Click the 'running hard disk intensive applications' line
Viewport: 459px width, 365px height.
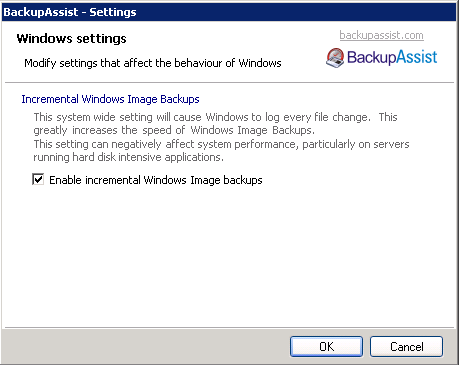128,157
